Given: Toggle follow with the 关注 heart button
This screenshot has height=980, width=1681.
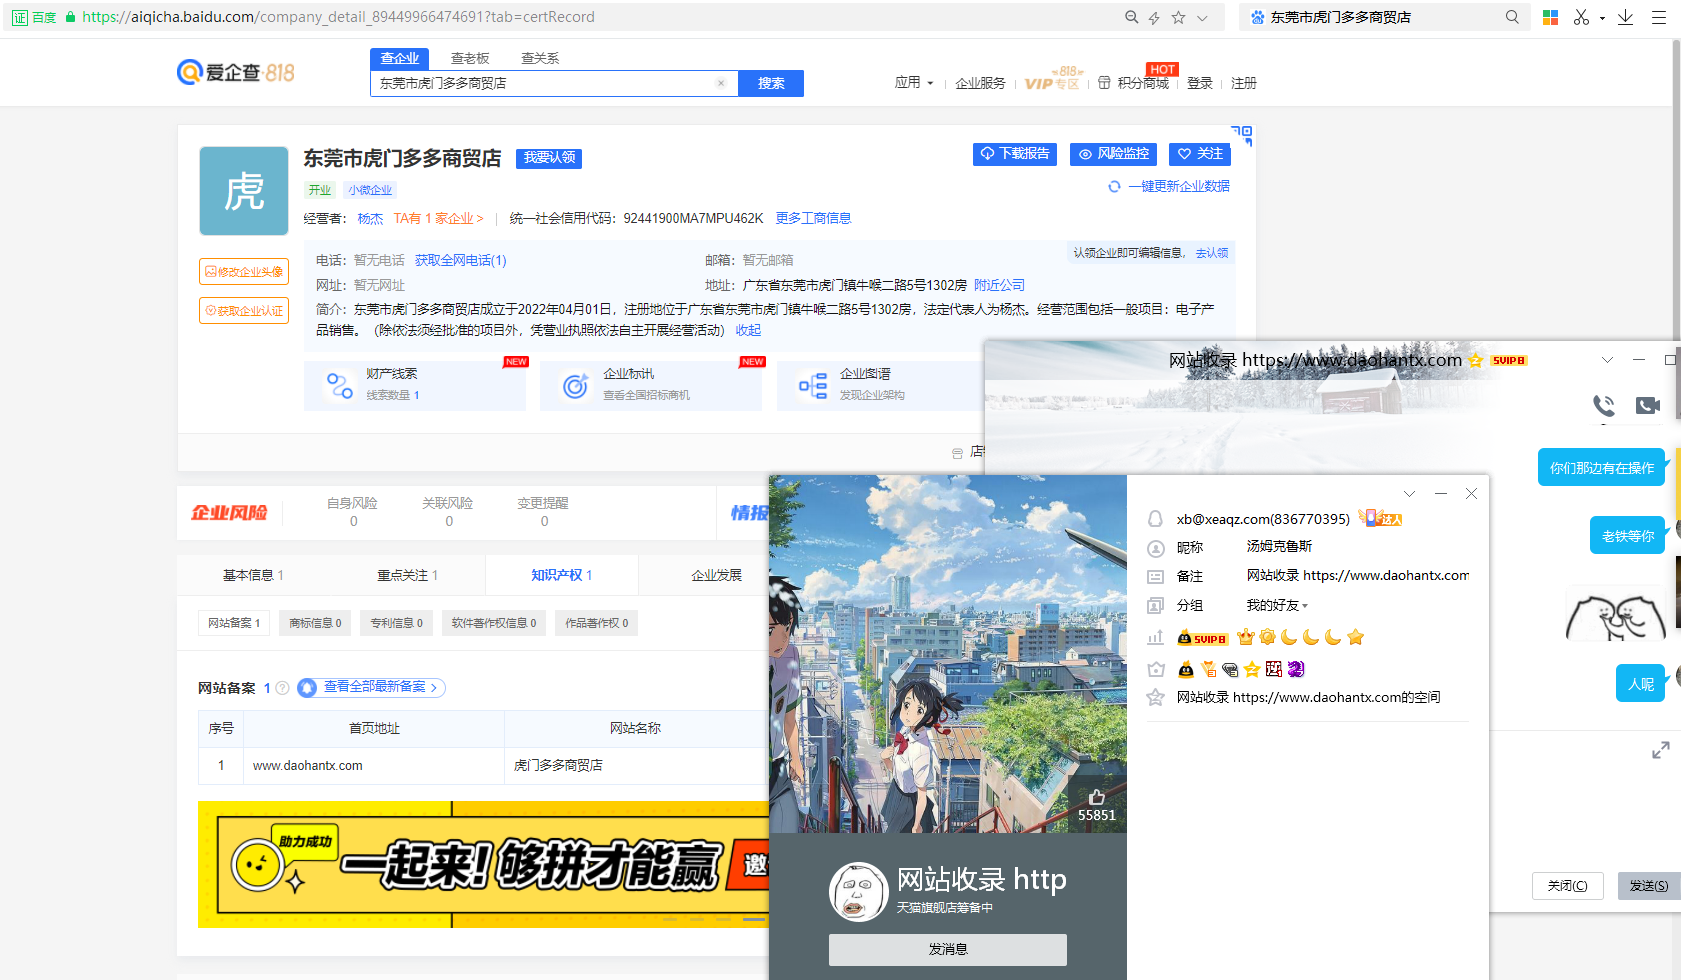Looking at the screenshot, I should (1199, 154).
